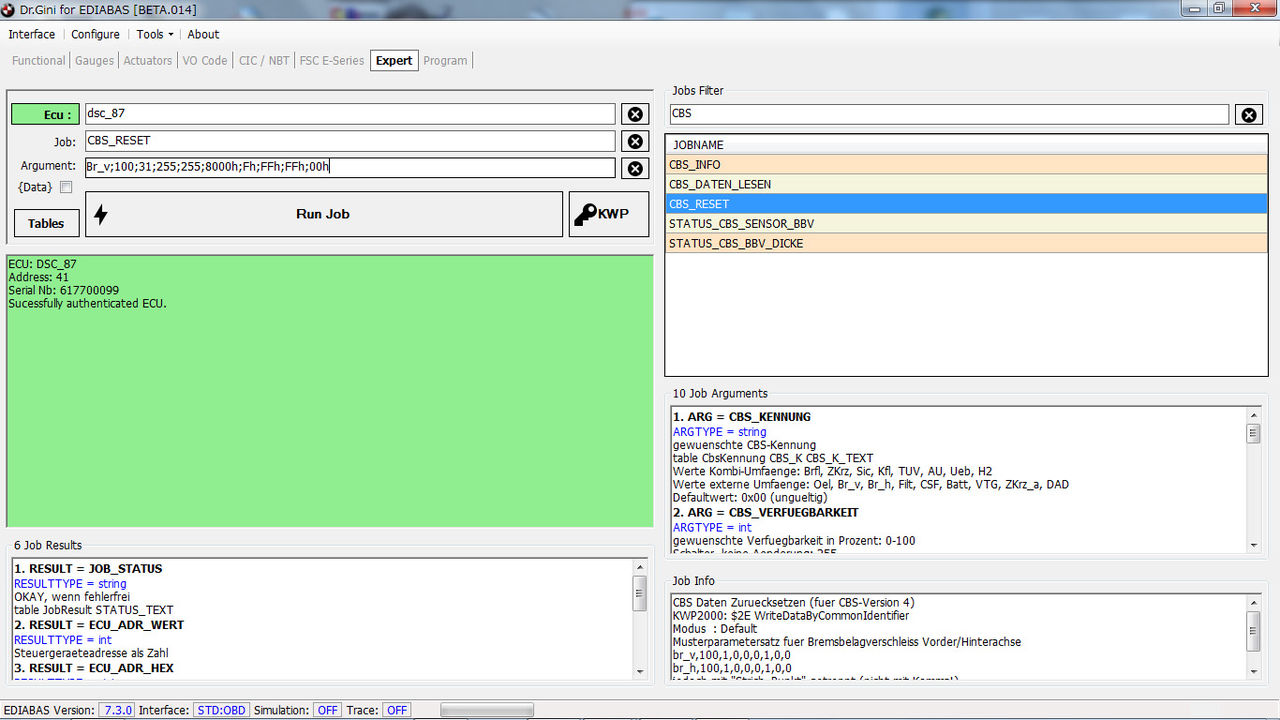Switch to the Actuators tab
Image resolution: width=1280 pixels, height=720 pixels.
pos(147,61)
